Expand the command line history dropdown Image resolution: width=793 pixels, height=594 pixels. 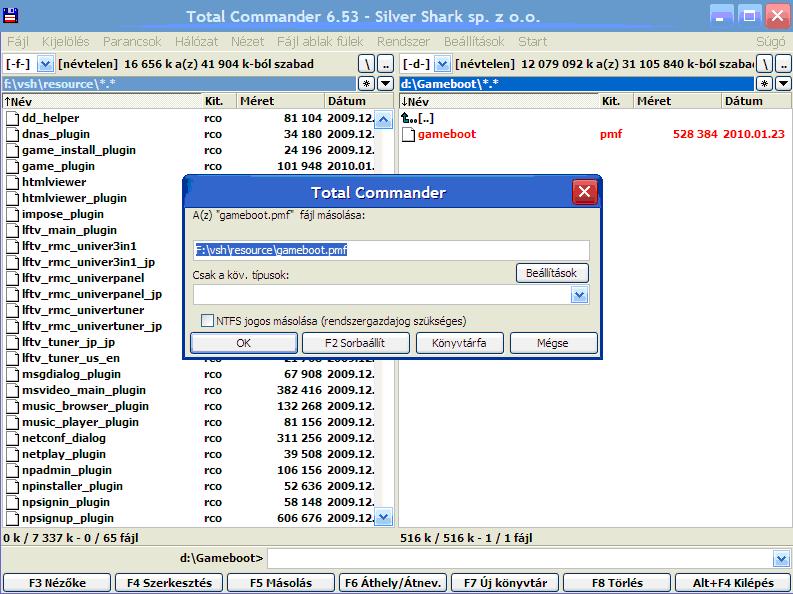coord(781,558)
